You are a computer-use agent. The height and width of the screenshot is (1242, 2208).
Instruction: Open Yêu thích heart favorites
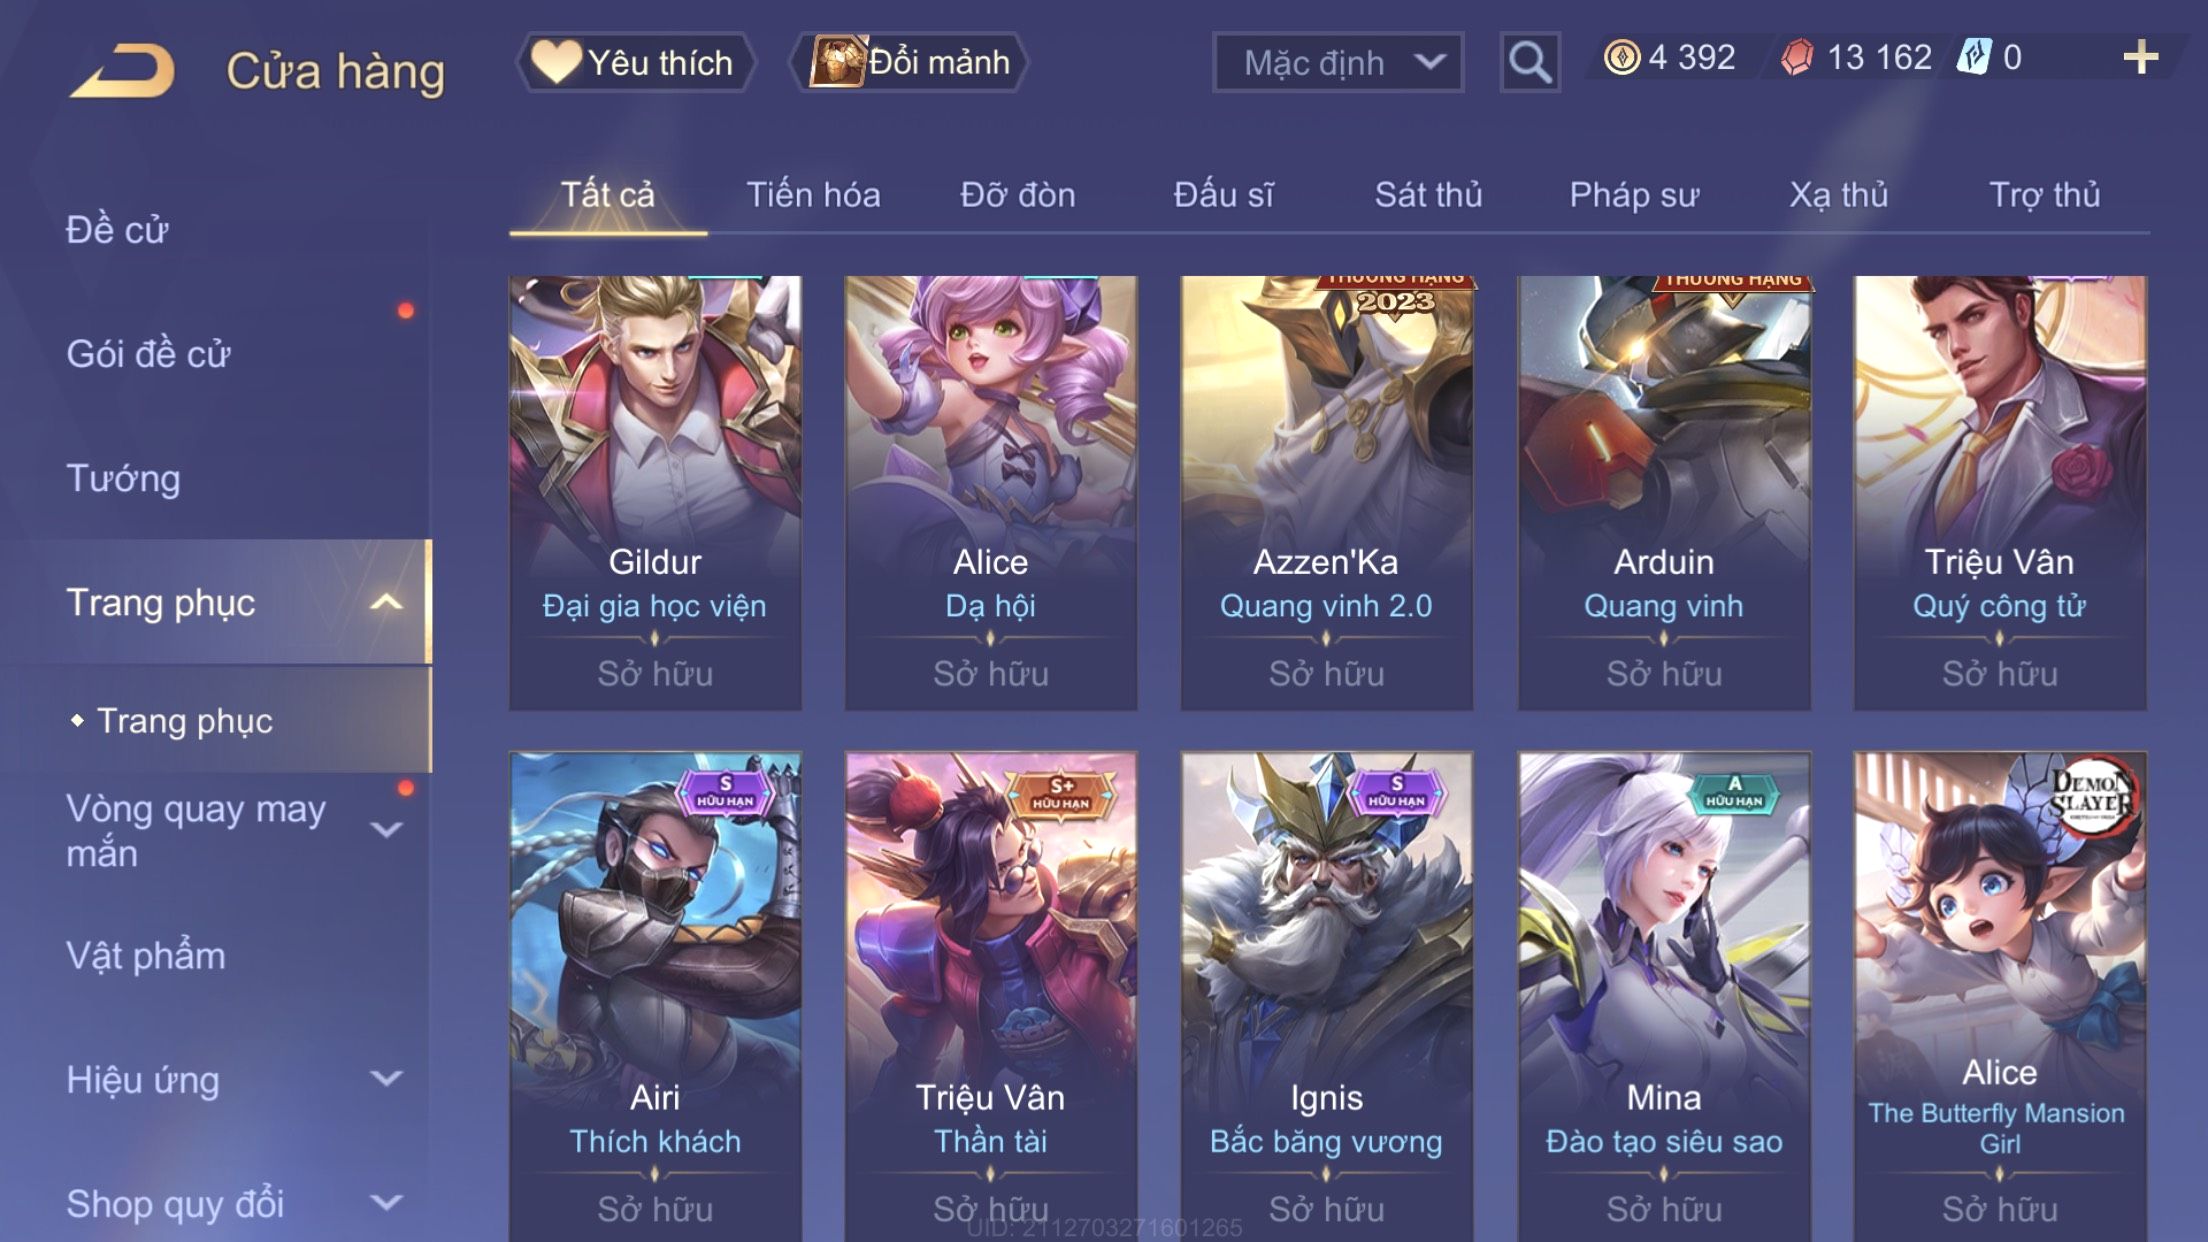(x=634, y=62)
